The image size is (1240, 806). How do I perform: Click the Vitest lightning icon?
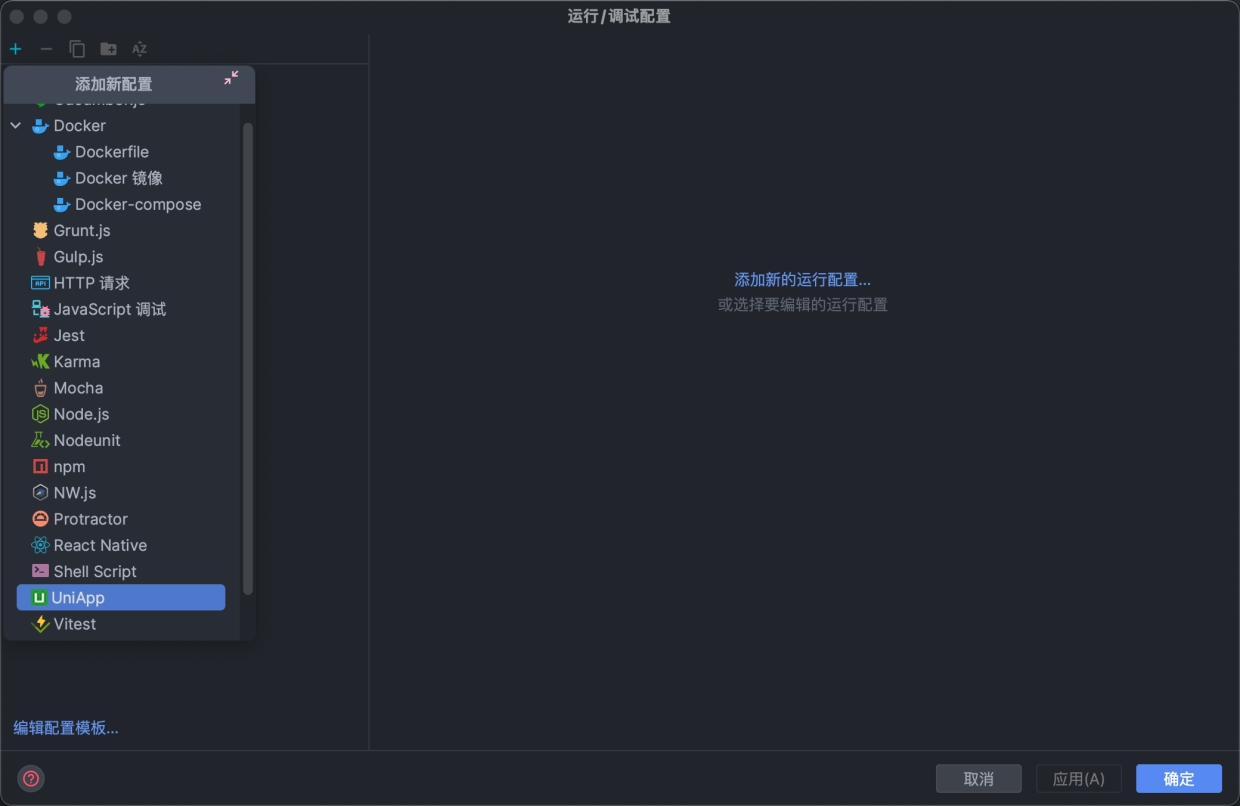point(40,624)
